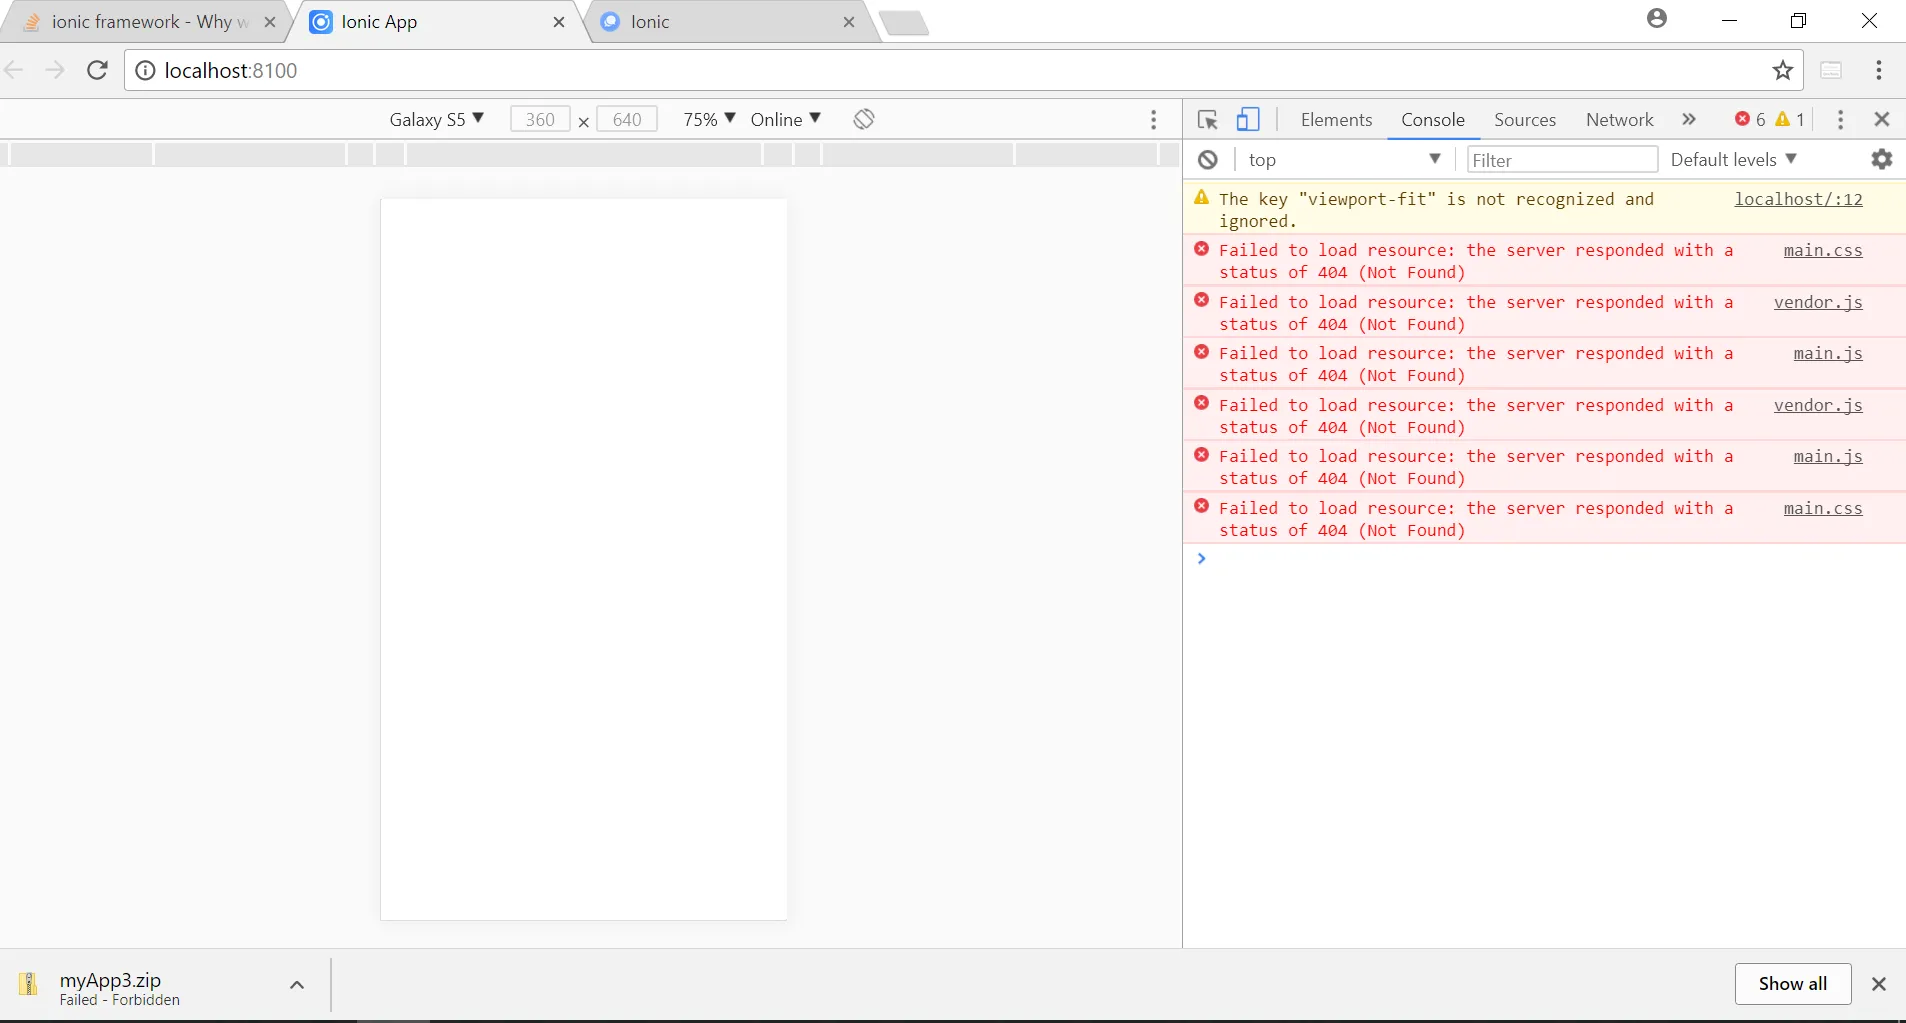Toggle the device toolbar icon
This screenshot has height=1023, width=1906.
(x=1248, y=120)
